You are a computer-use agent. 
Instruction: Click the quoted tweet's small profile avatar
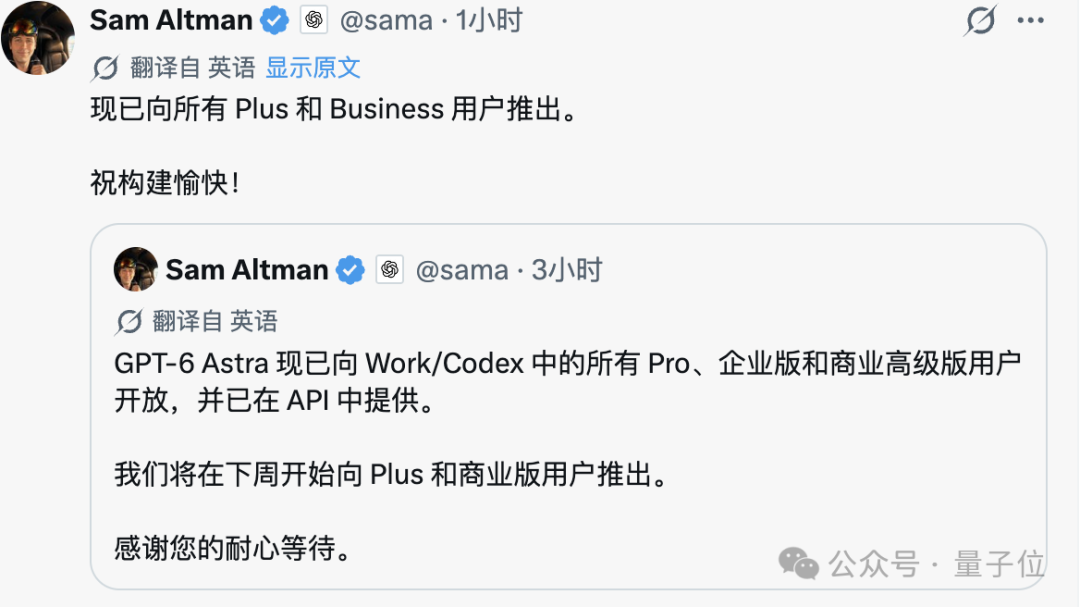coord(136,269)
